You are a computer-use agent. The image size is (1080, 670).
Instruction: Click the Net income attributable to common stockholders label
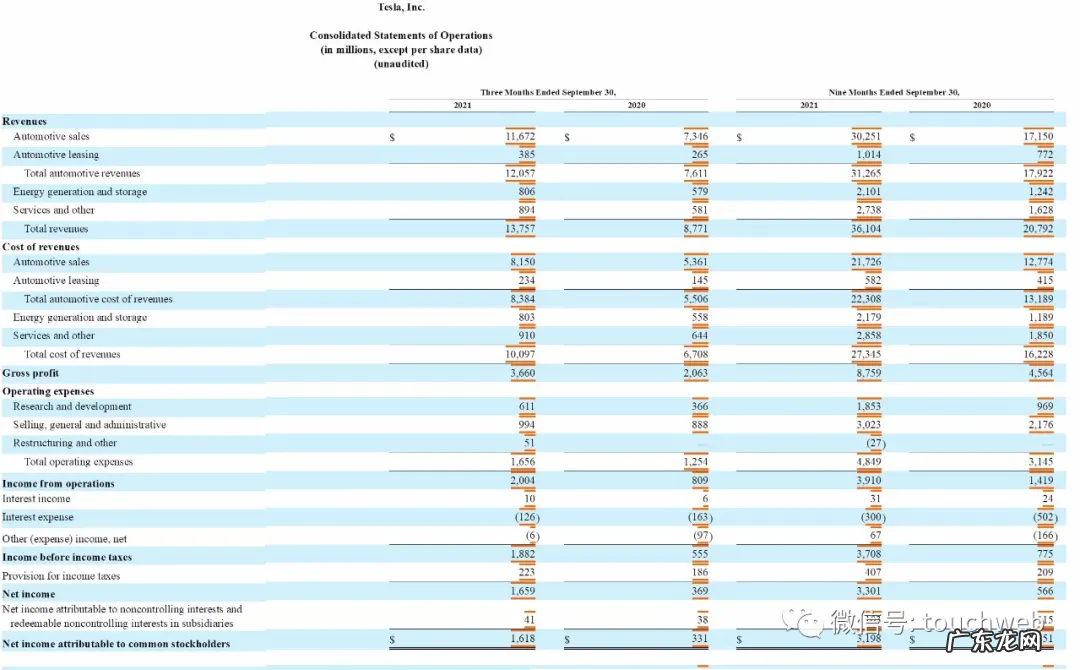coord(116,644)
